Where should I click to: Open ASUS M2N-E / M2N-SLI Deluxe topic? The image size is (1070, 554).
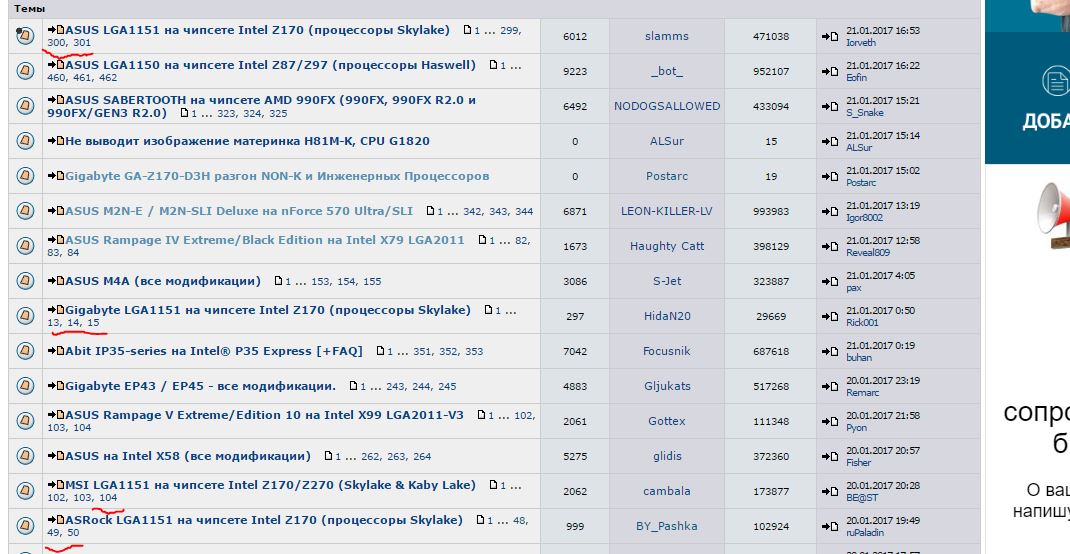[x=239, y=212]
